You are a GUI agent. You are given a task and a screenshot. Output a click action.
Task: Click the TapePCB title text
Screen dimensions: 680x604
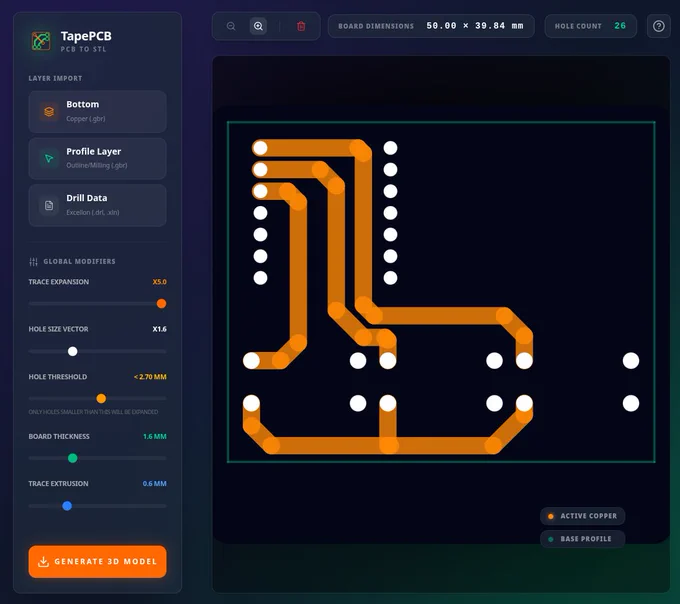tap(86, 36)
